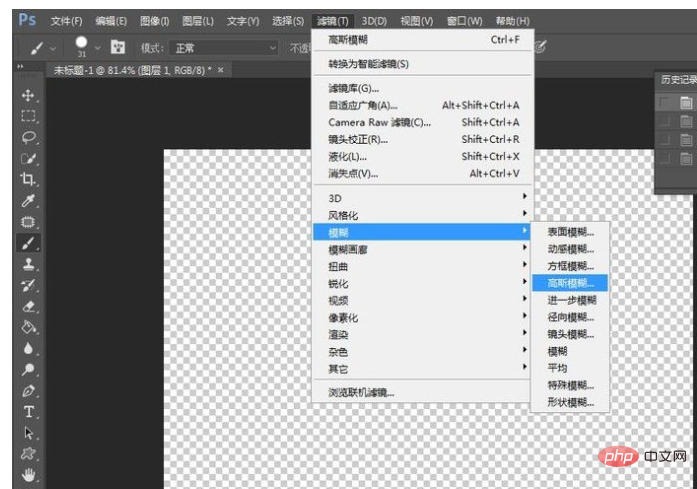Click 浏览联机滤镜... menu entry
The image size is (697, 489).
tap(422, 393)
